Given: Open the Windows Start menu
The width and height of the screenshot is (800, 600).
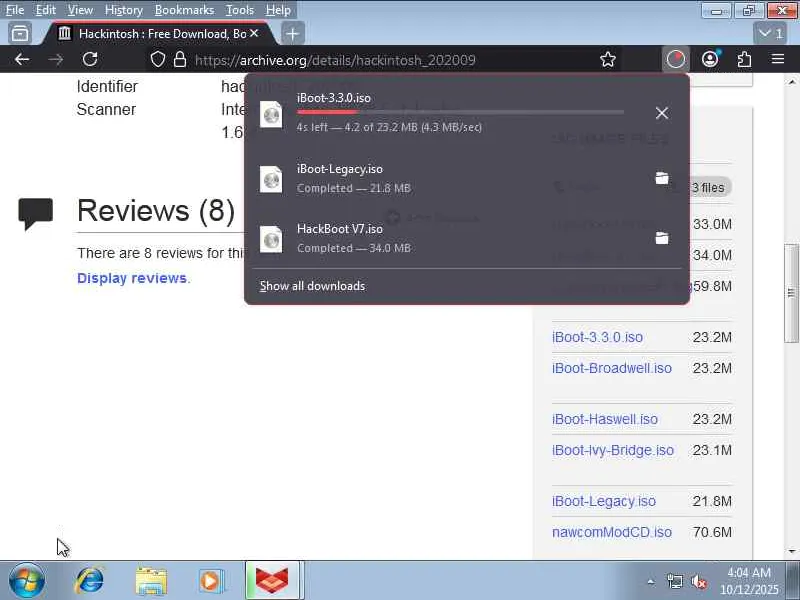Looking at the screenshot, I should pyautogui.click(x=27, y=581).
